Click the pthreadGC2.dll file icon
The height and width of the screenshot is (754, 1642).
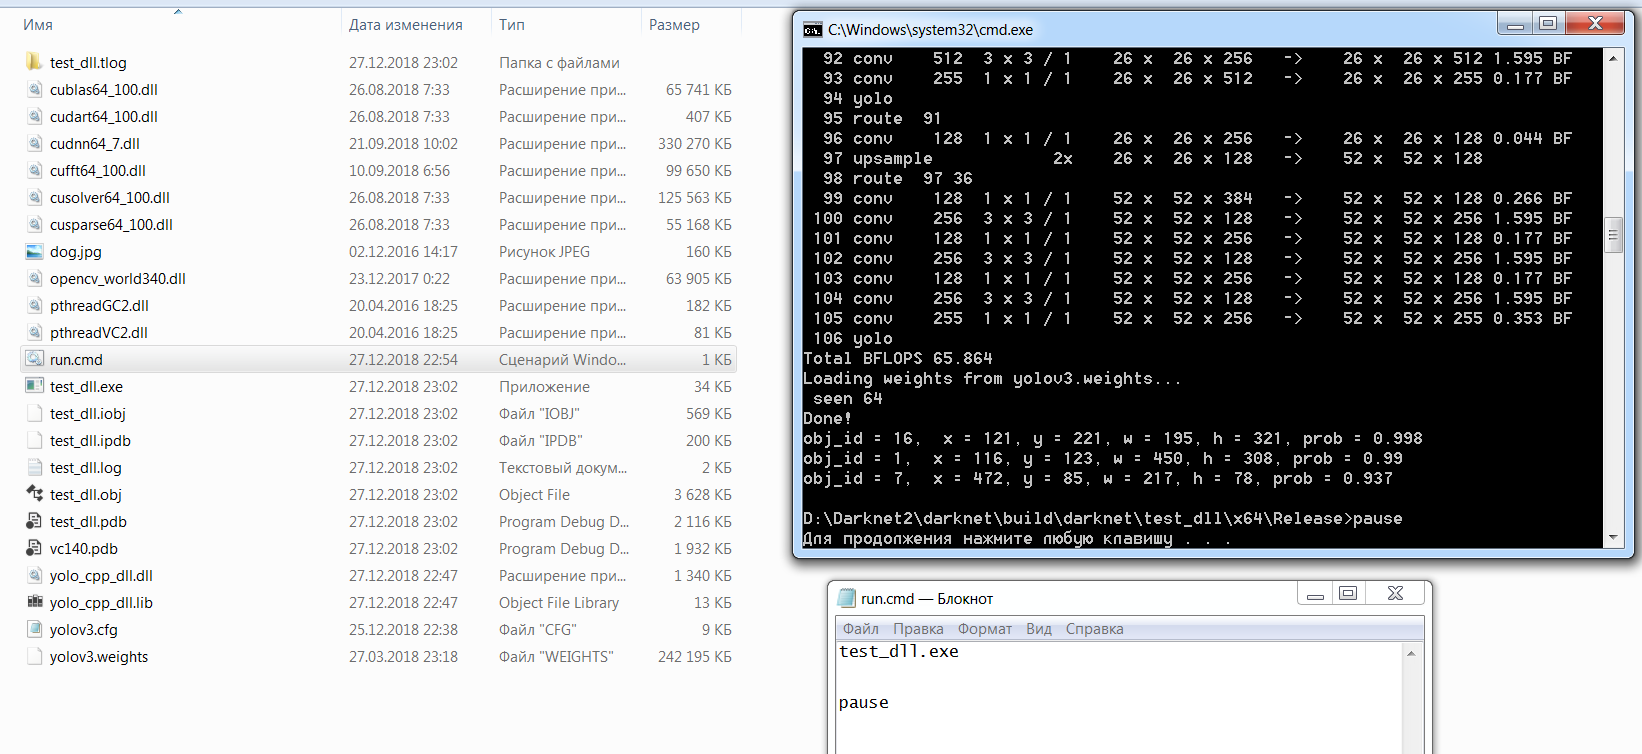[34, 305]
